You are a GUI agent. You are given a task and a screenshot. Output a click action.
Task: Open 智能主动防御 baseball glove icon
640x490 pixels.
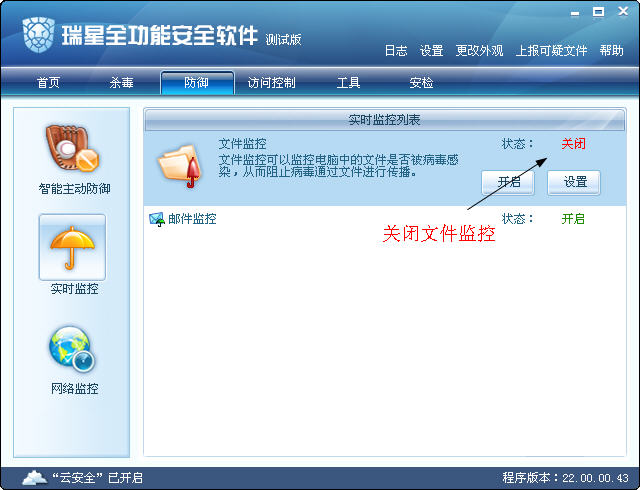72,148
